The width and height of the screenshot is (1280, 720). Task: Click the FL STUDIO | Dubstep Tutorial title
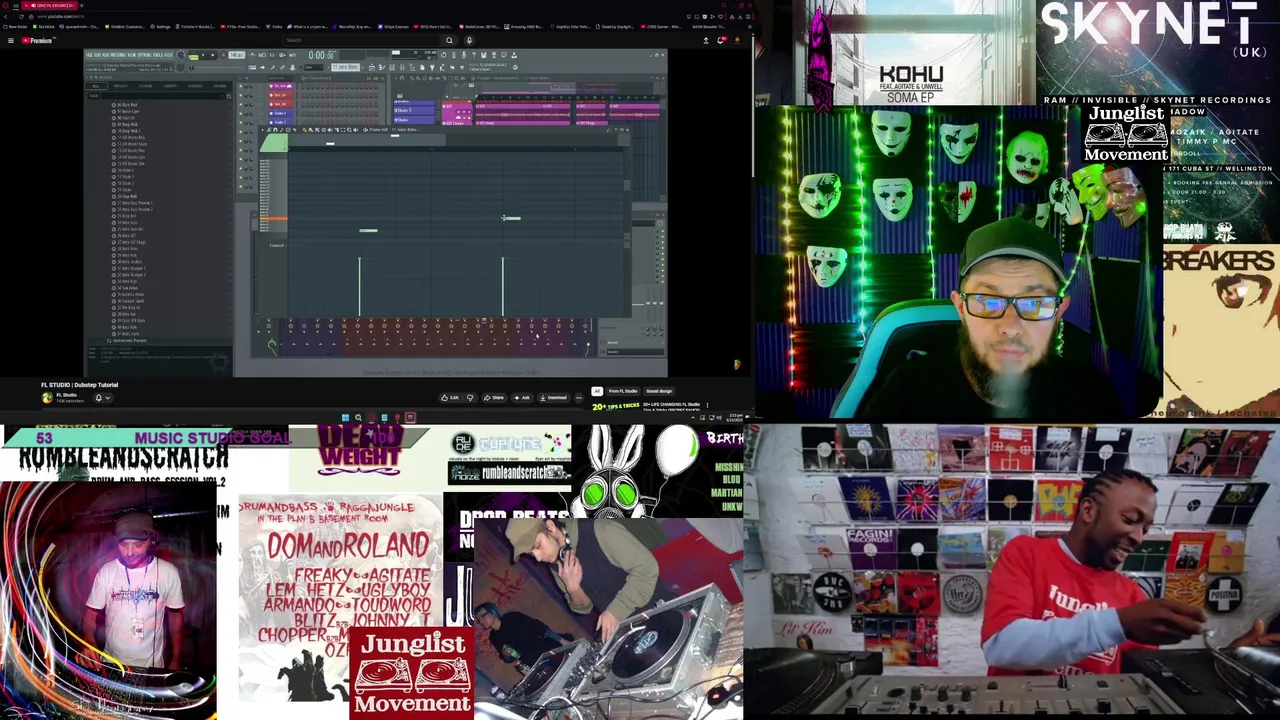[79, 385]
